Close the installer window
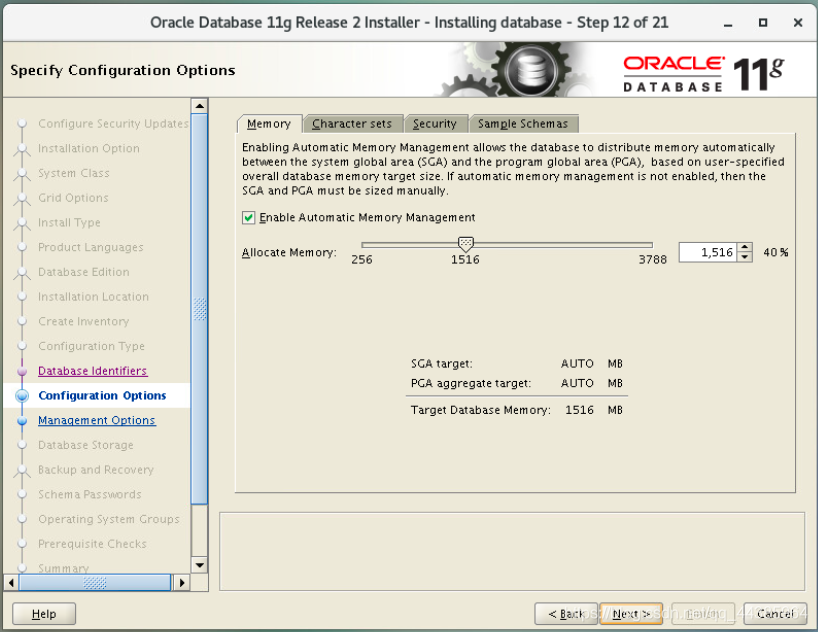Screen dimensions: 818x632 point(798,23)
